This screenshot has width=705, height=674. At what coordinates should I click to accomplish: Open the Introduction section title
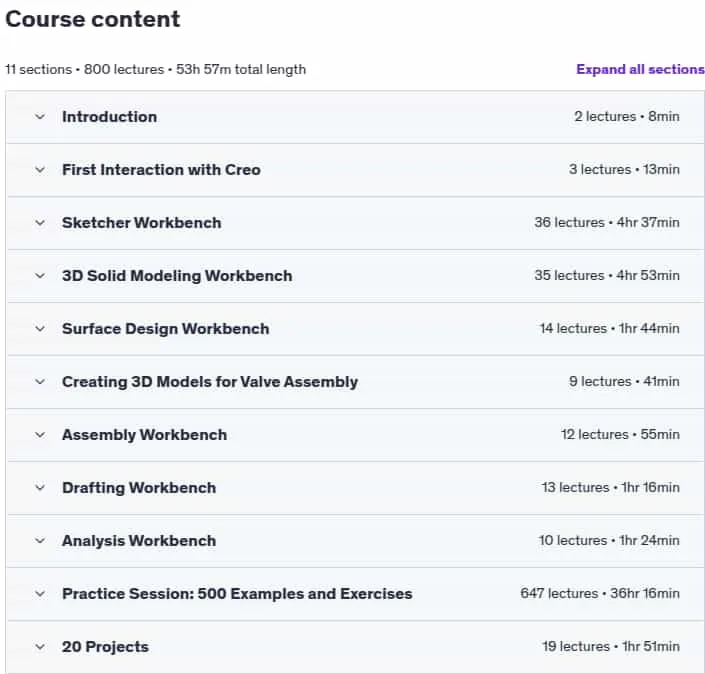coord(109,117)
